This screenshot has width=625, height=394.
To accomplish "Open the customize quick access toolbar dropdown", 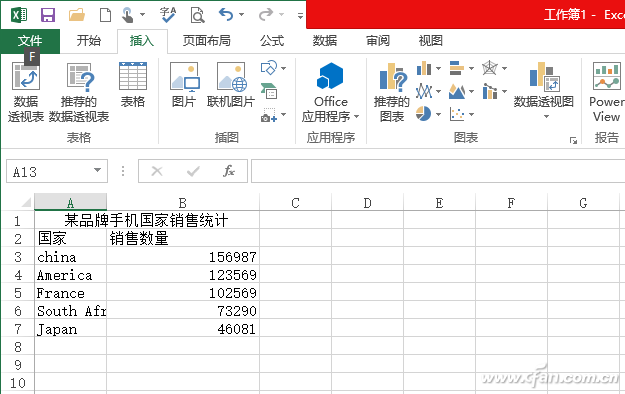I will [x=300, y=16].
